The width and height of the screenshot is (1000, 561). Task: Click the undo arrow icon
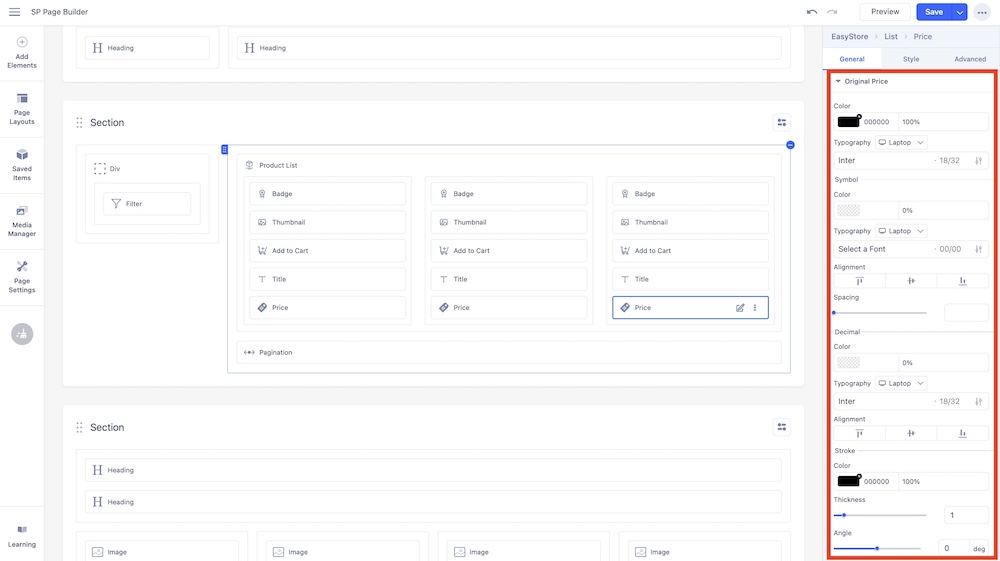pos(812,12)
